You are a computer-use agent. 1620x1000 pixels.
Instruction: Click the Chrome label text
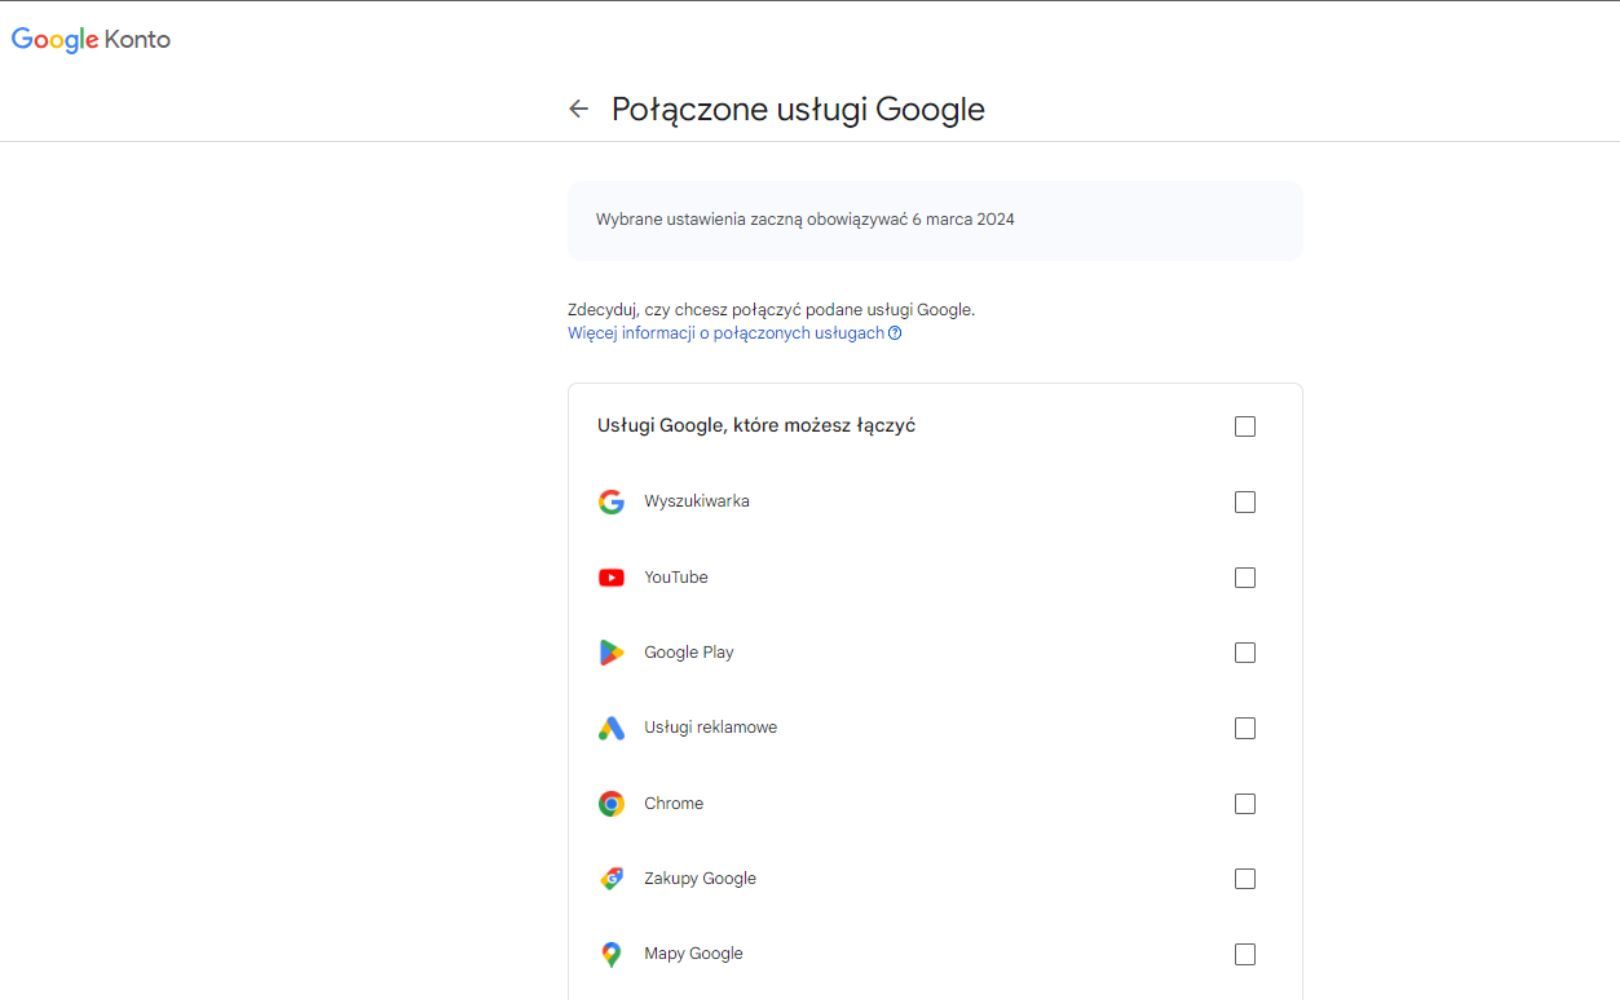click(674, 803)
